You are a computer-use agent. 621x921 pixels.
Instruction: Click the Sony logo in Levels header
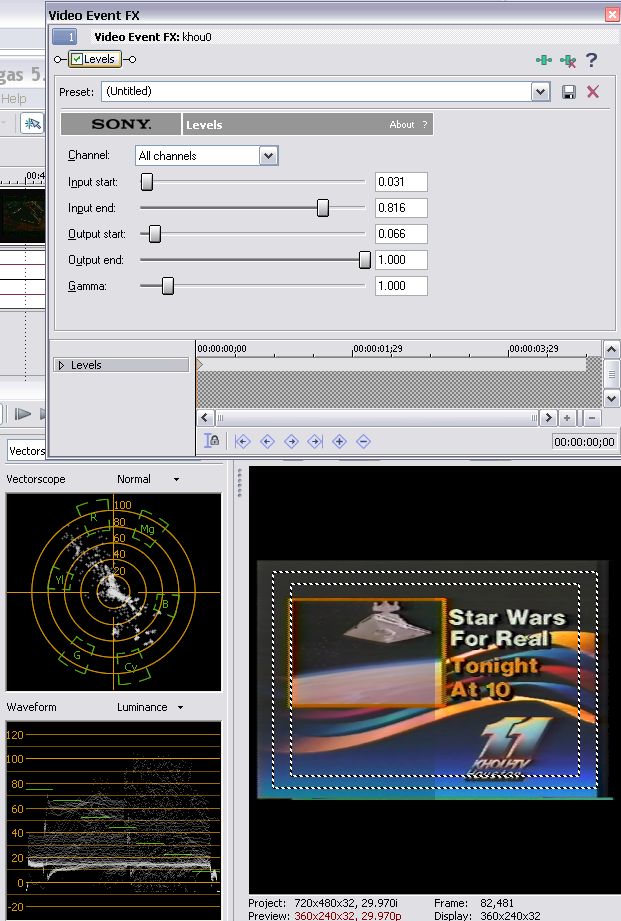click(x=121, y=125)
